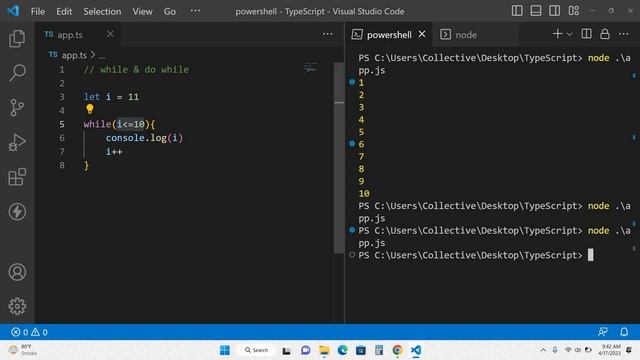Click the comment text on line 1
The image size is (640, 360).
[x=136, y=70]
